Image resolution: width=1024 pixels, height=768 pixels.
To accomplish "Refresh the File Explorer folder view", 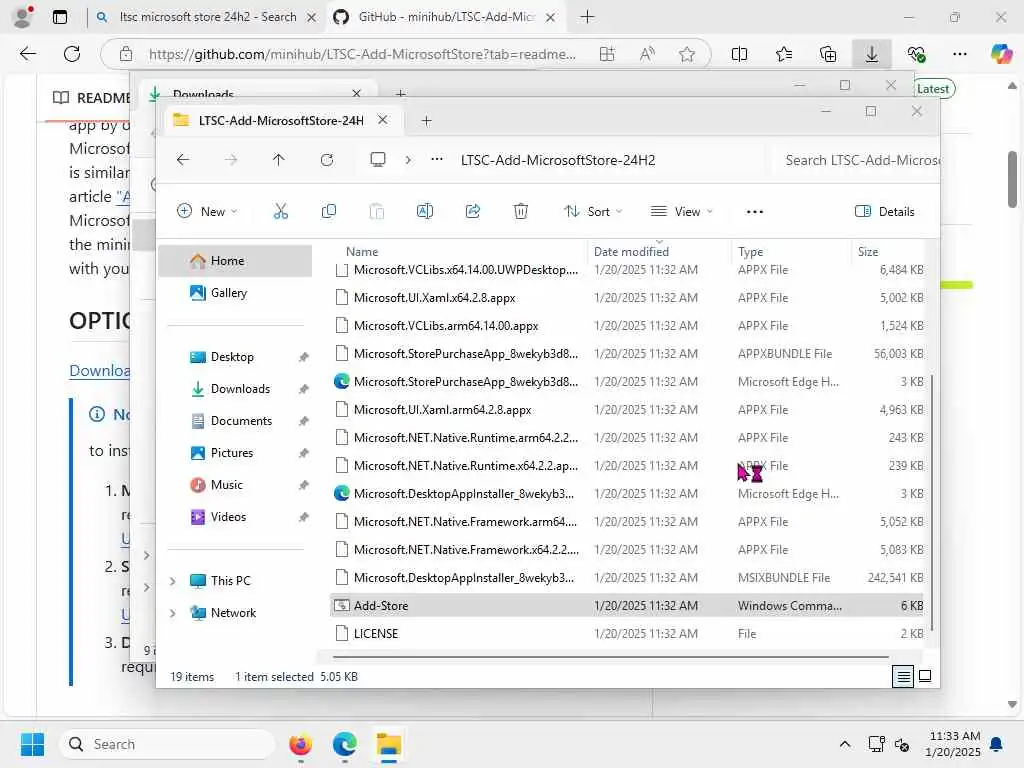I will coord(327,160).
